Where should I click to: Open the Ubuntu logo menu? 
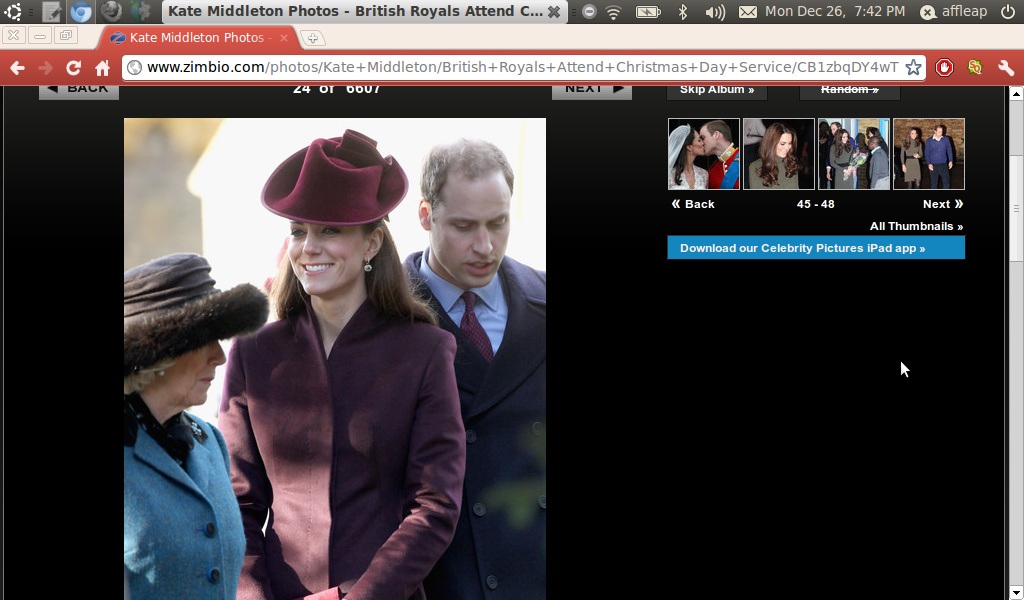click(13, 11)
